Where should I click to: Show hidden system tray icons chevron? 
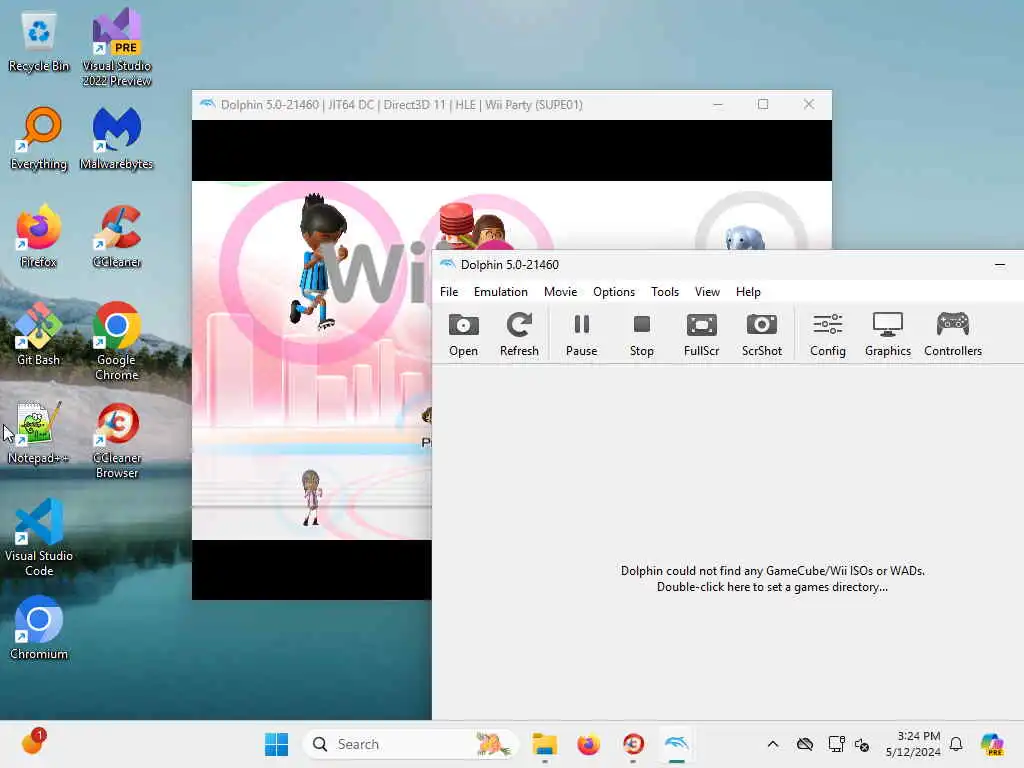(x=773, y=744)
